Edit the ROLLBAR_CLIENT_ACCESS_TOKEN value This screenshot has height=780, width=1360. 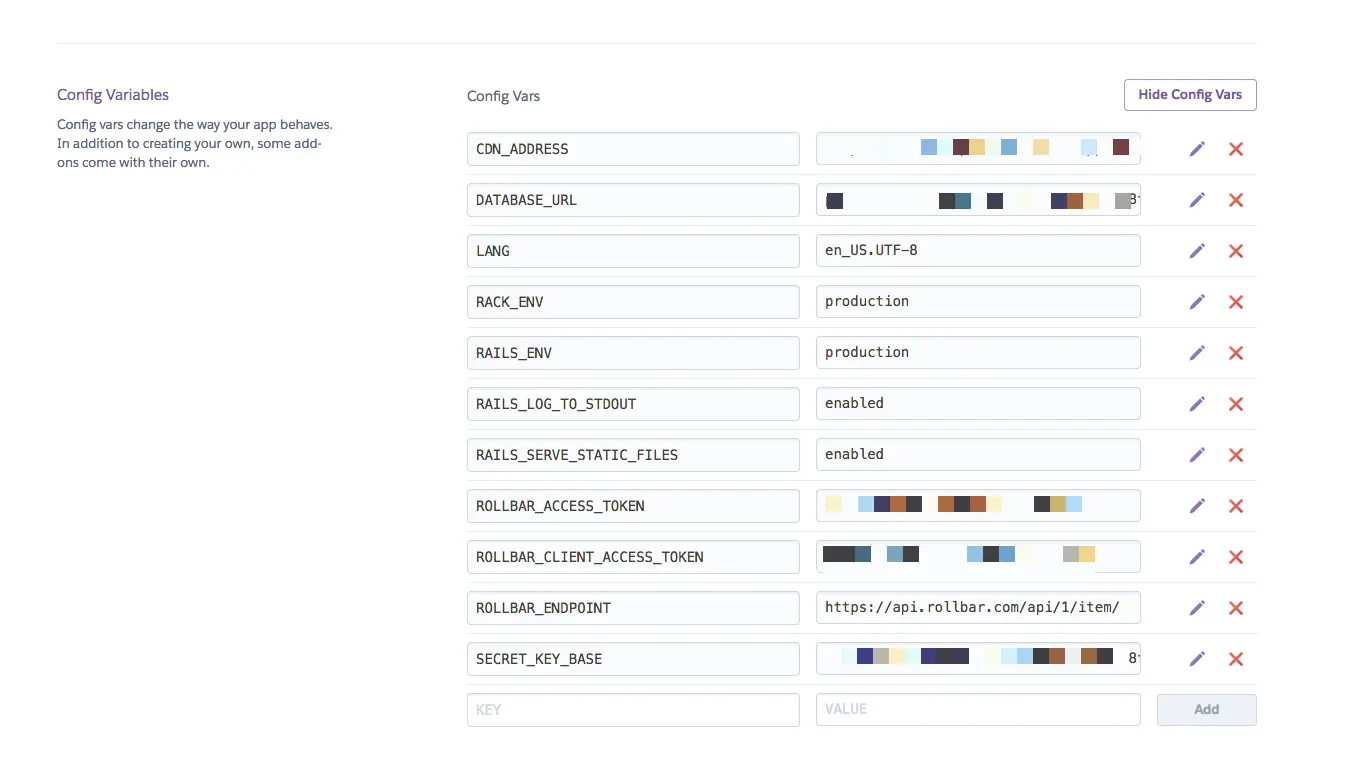[1197, 557]
